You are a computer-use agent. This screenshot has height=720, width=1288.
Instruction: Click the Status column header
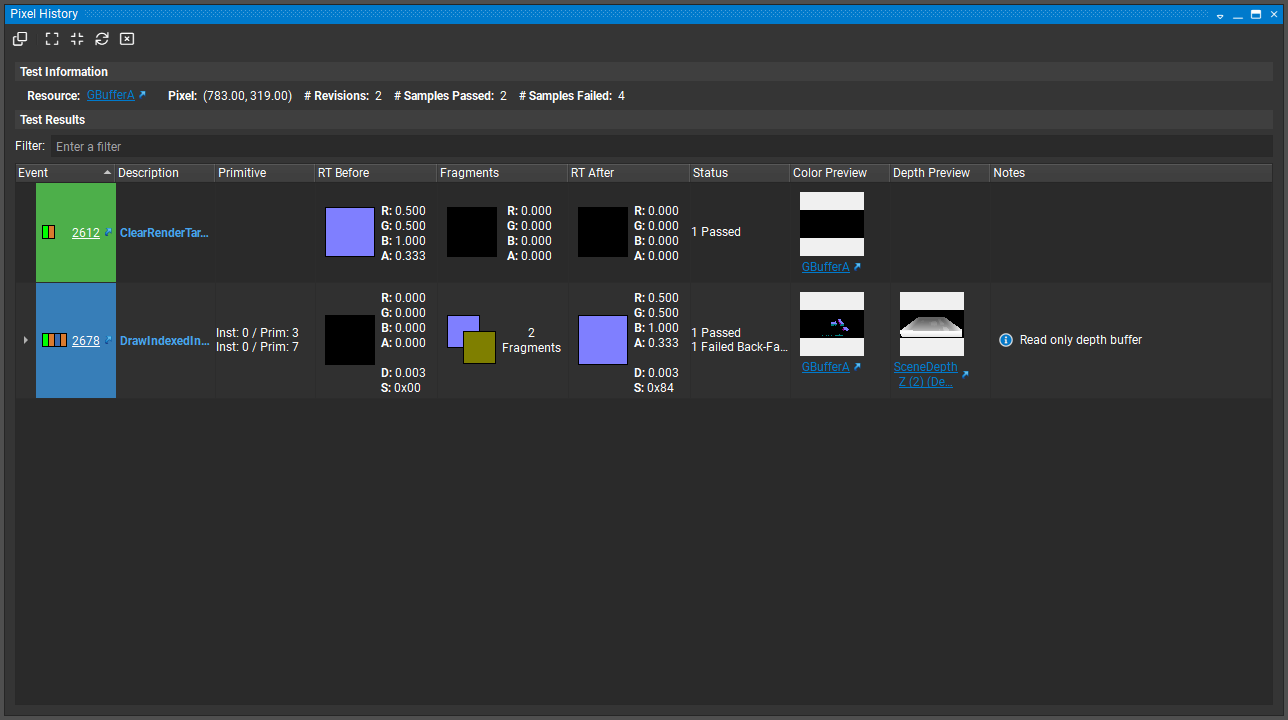click(739, 173)
